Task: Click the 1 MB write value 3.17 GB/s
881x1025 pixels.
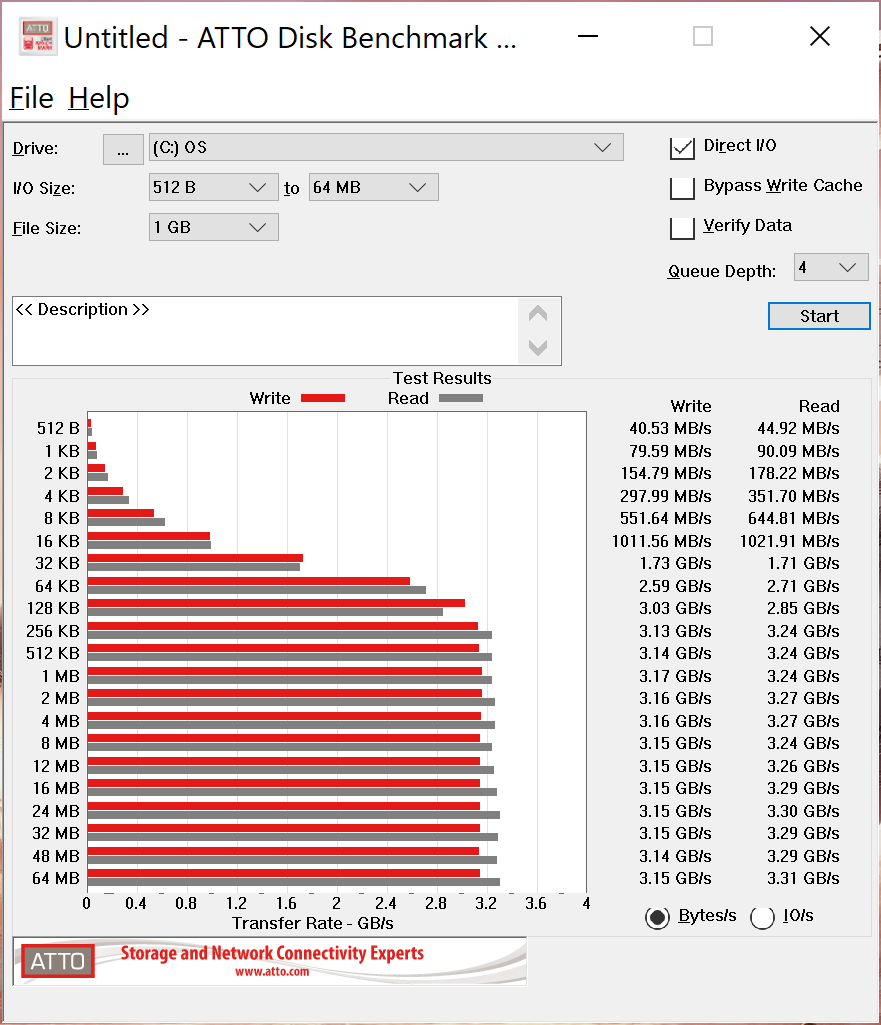Action: coord(675,677)
